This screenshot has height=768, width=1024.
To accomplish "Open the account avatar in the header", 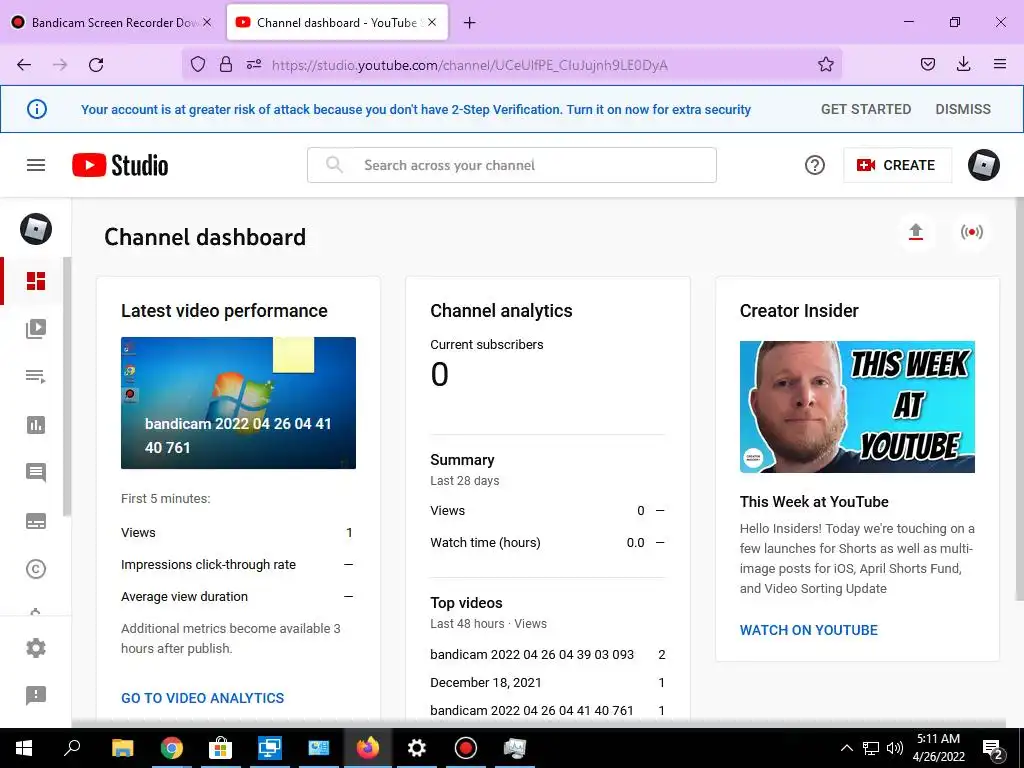I will (984, 165).
